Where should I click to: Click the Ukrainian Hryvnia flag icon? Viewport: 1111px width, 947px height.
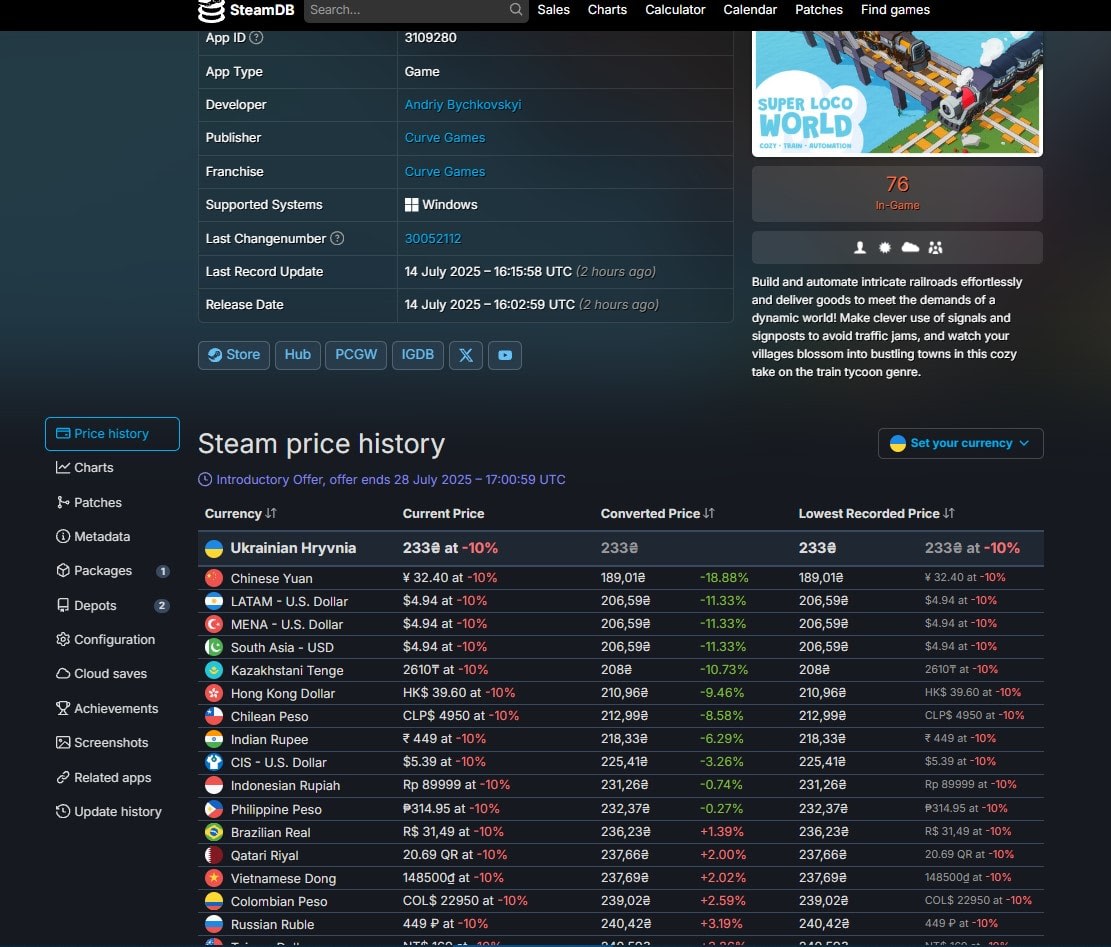(x=213, y=548)
